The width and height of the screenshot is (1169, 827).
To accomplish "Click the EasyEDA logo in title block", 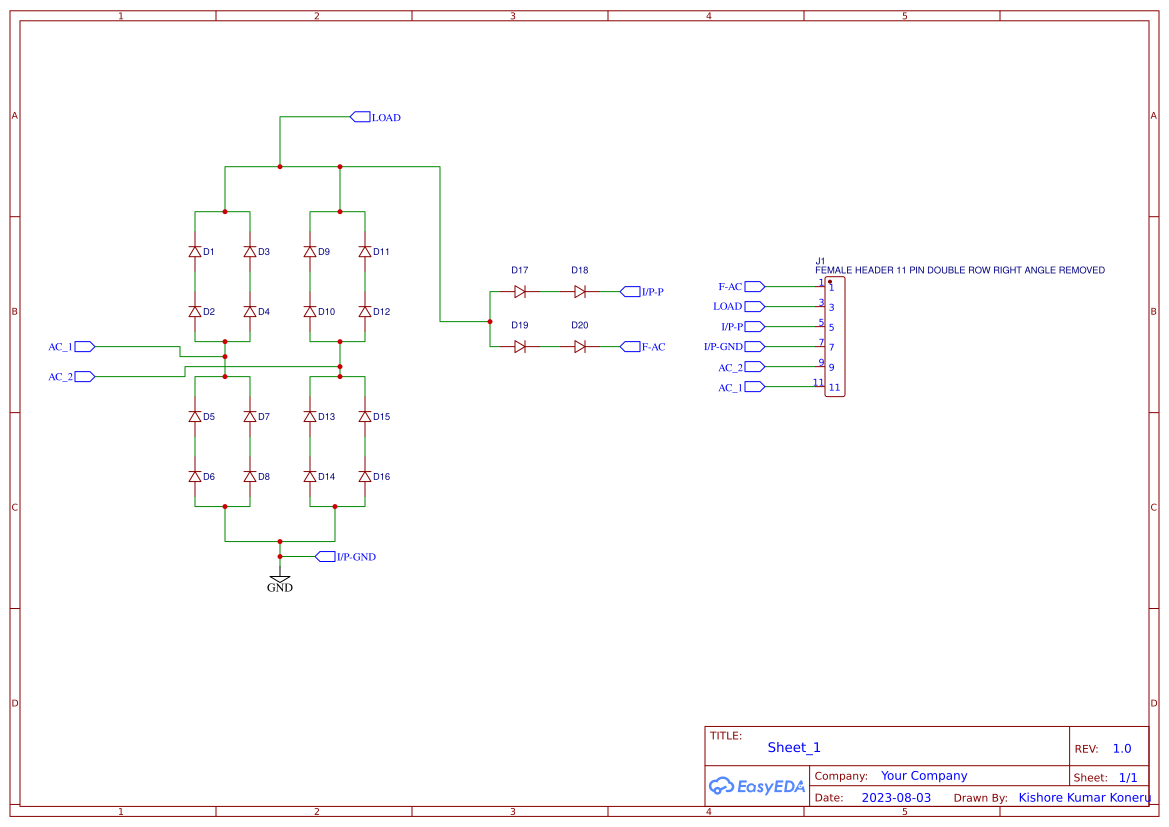I will (x=757, y=786).
